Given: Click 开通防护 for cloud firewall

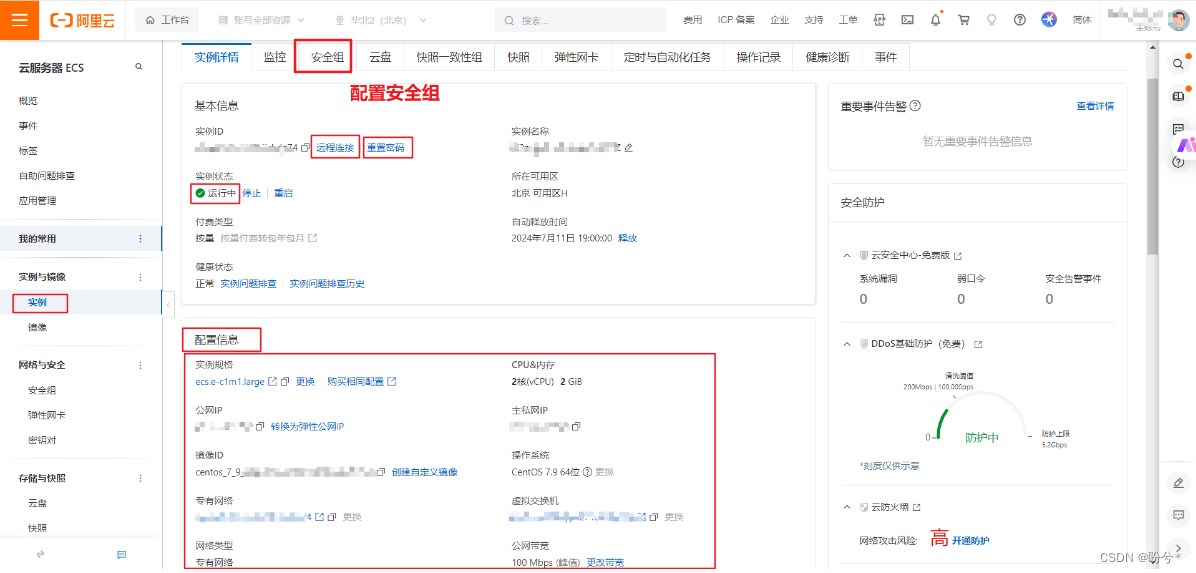Looking at the screenshot, I should (970, 540).
